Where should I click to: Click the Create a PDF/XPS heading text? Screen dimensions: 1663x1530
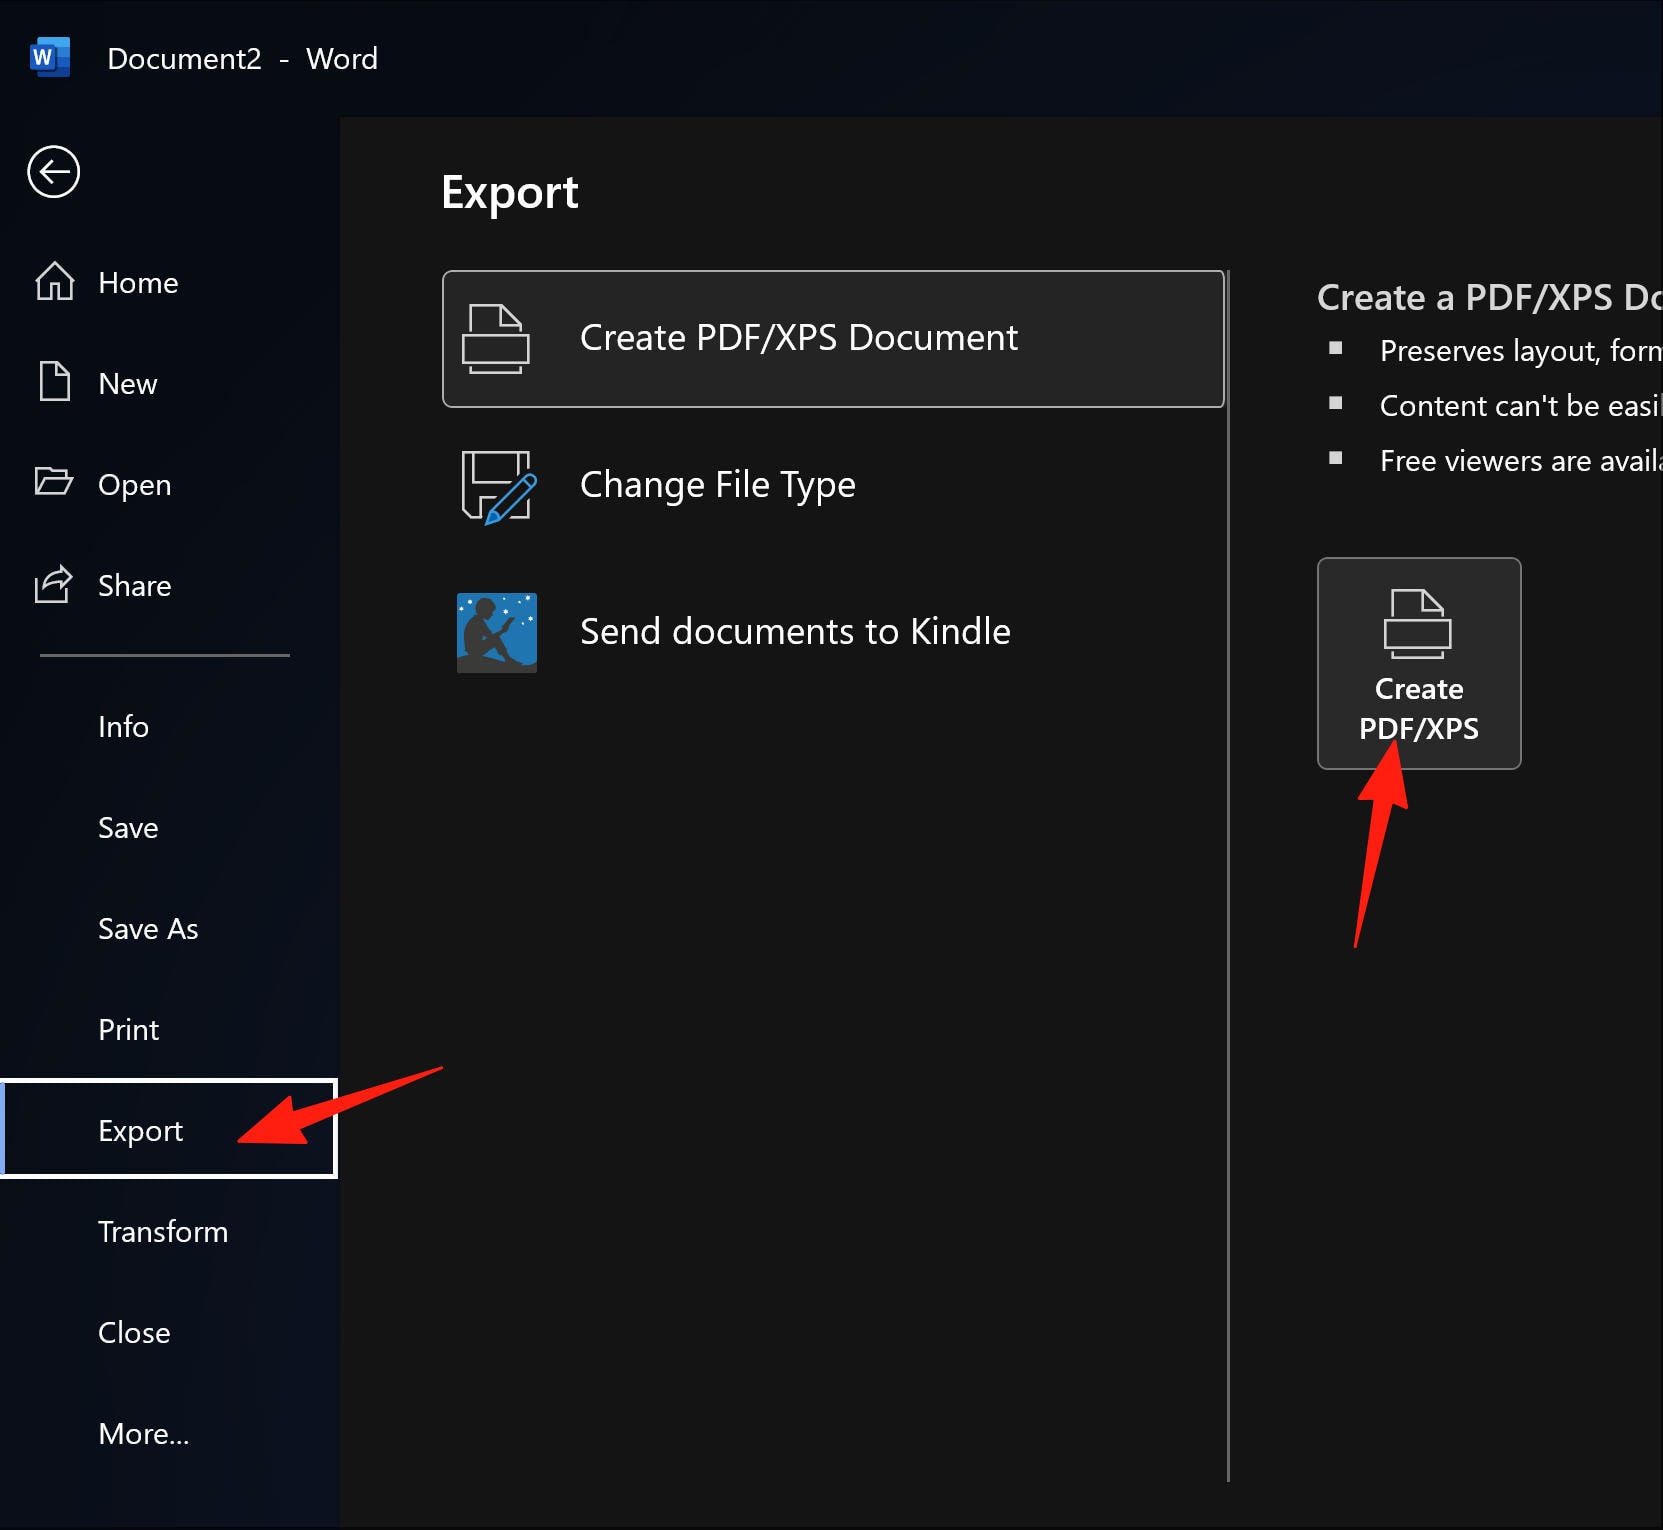(x=1489, y=298)
